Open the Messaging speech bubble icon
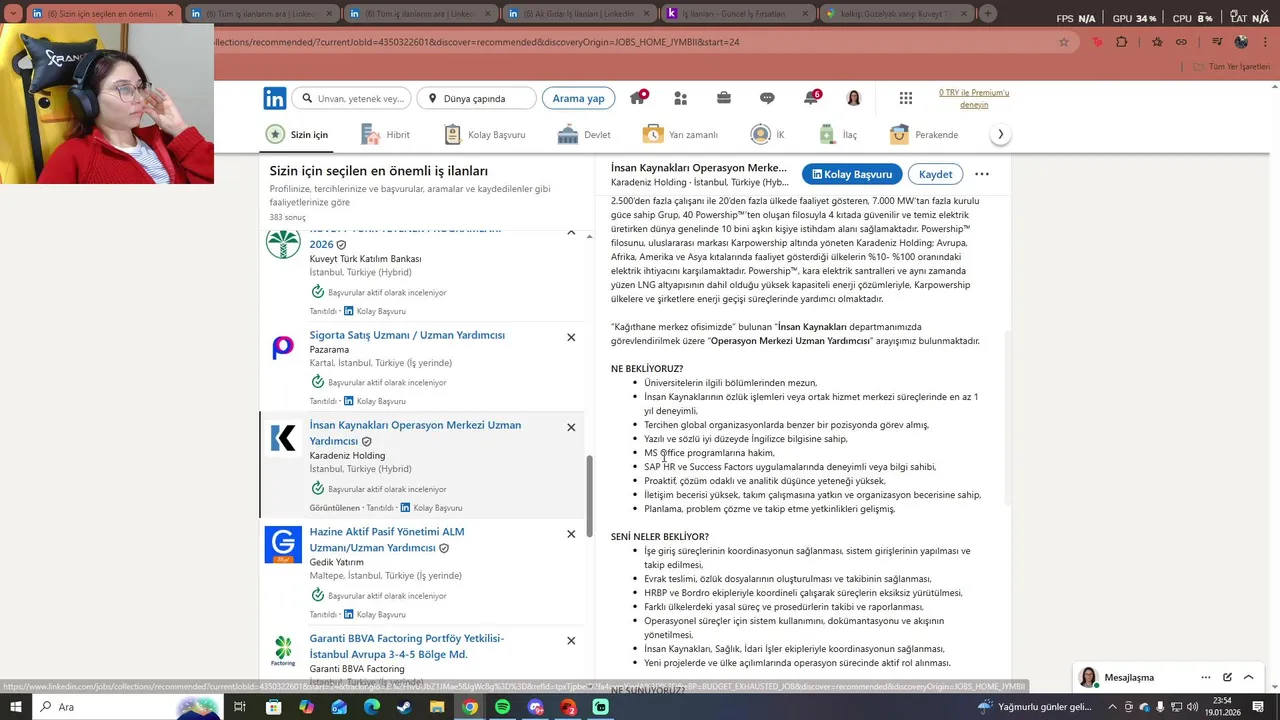This screenshot has width=1280, height=720. 767,98
